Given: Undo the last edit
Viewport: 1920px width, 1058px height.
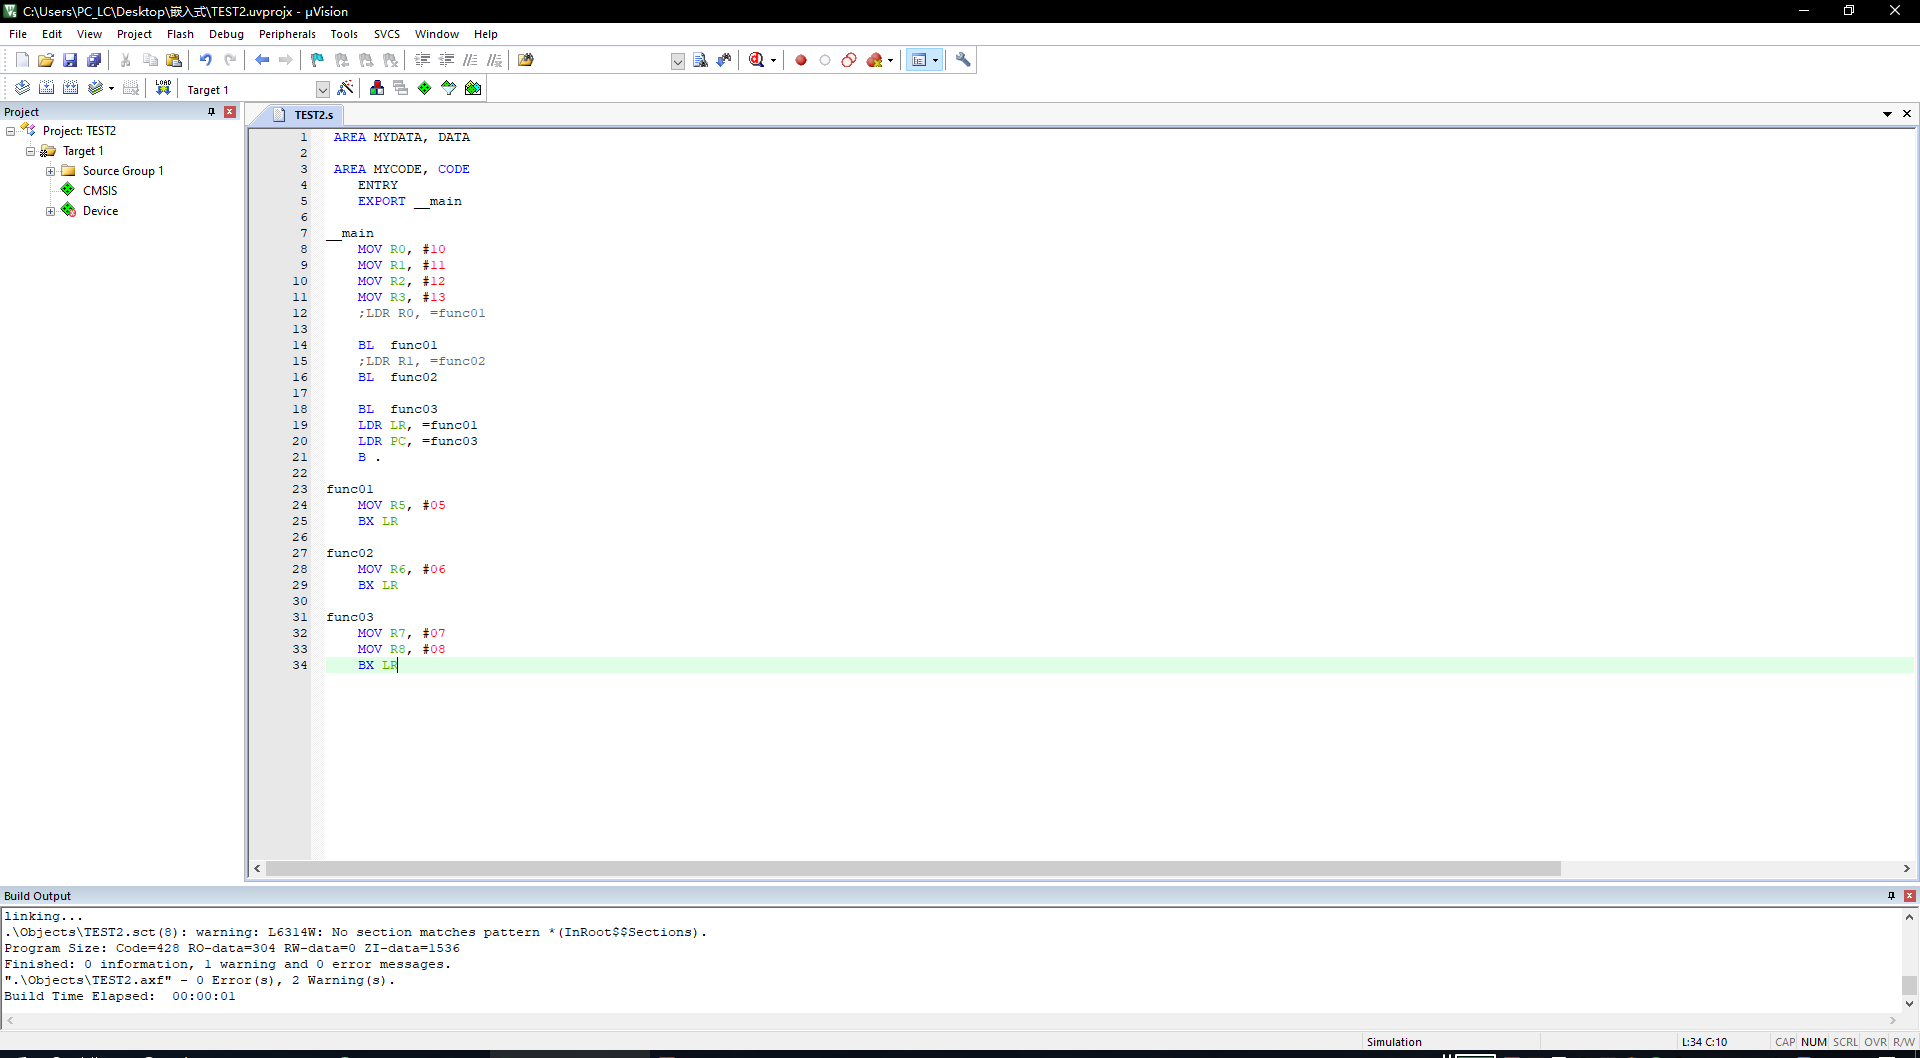Looking at the screenshot, I should 206,60.
